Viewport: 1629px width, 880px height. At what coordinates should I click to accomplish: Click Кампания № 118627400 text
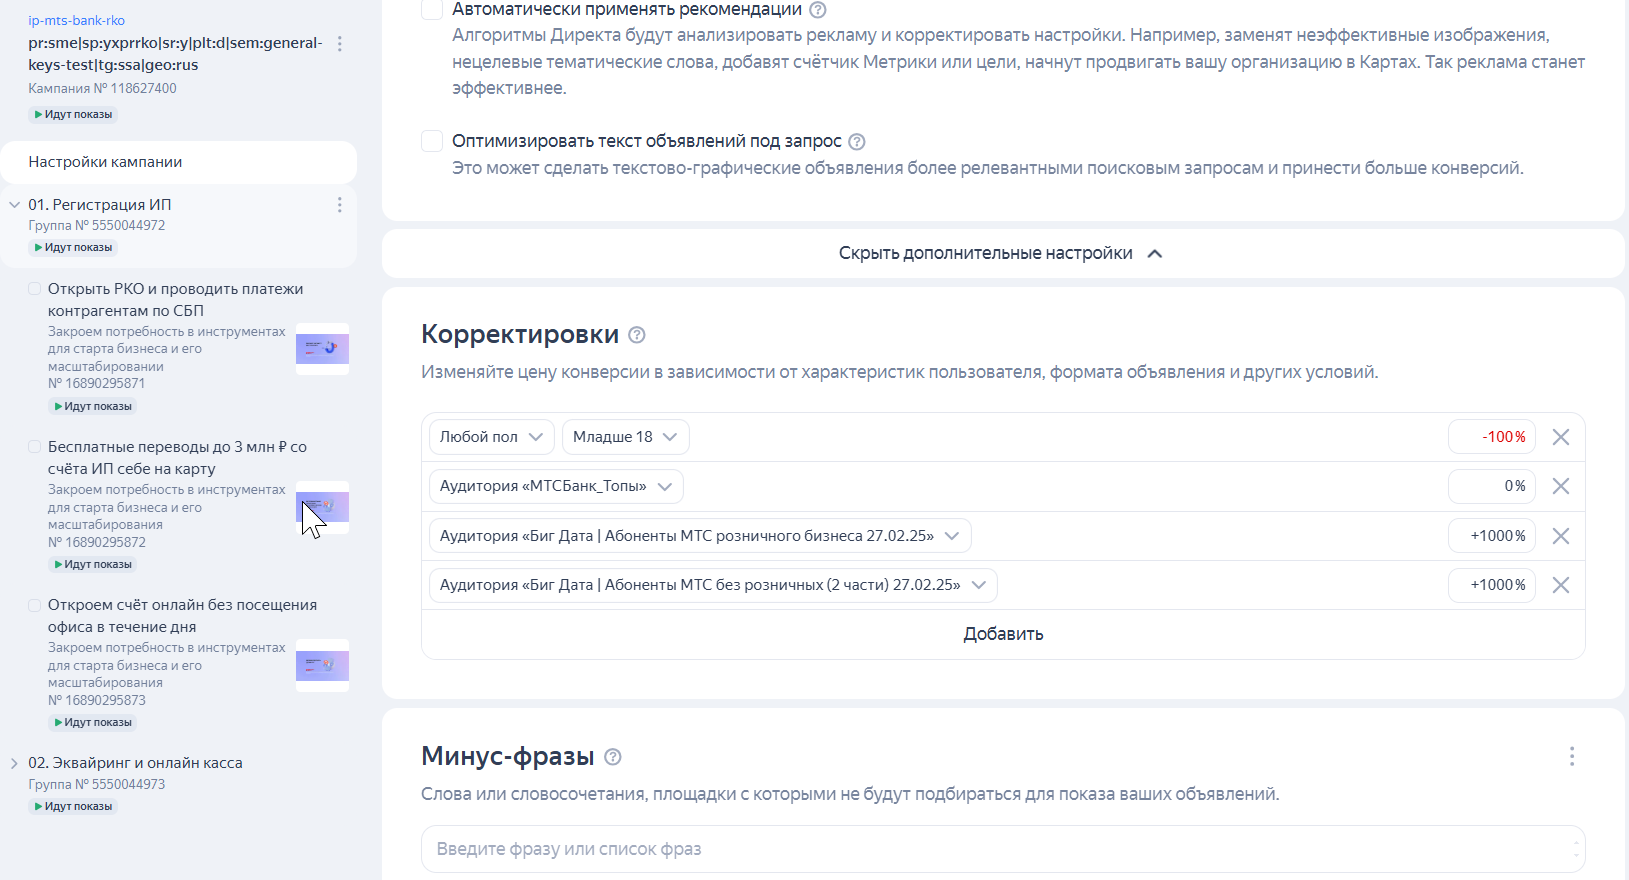[102, 88]
